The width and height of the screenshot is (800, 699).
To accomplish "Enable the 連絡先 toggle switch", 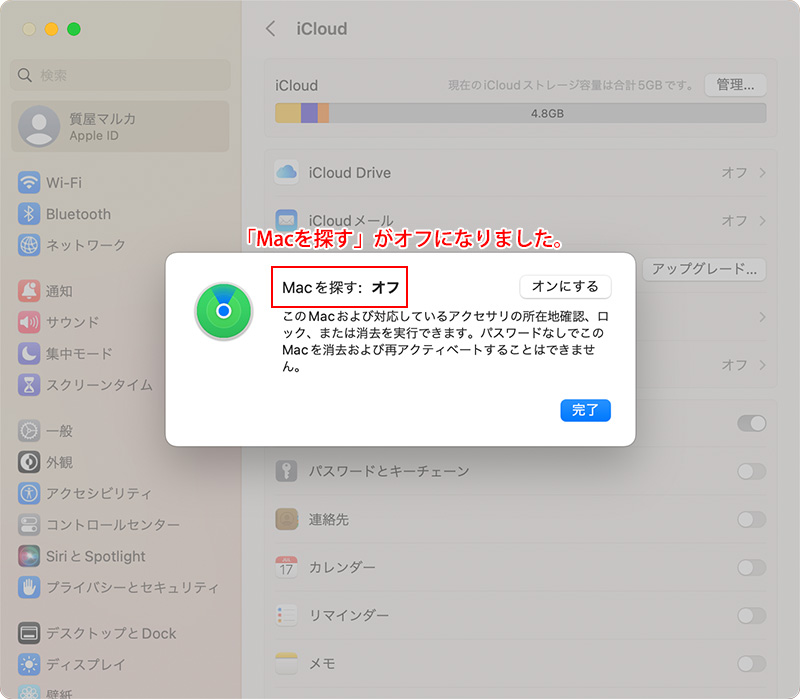I will point(751,519).
